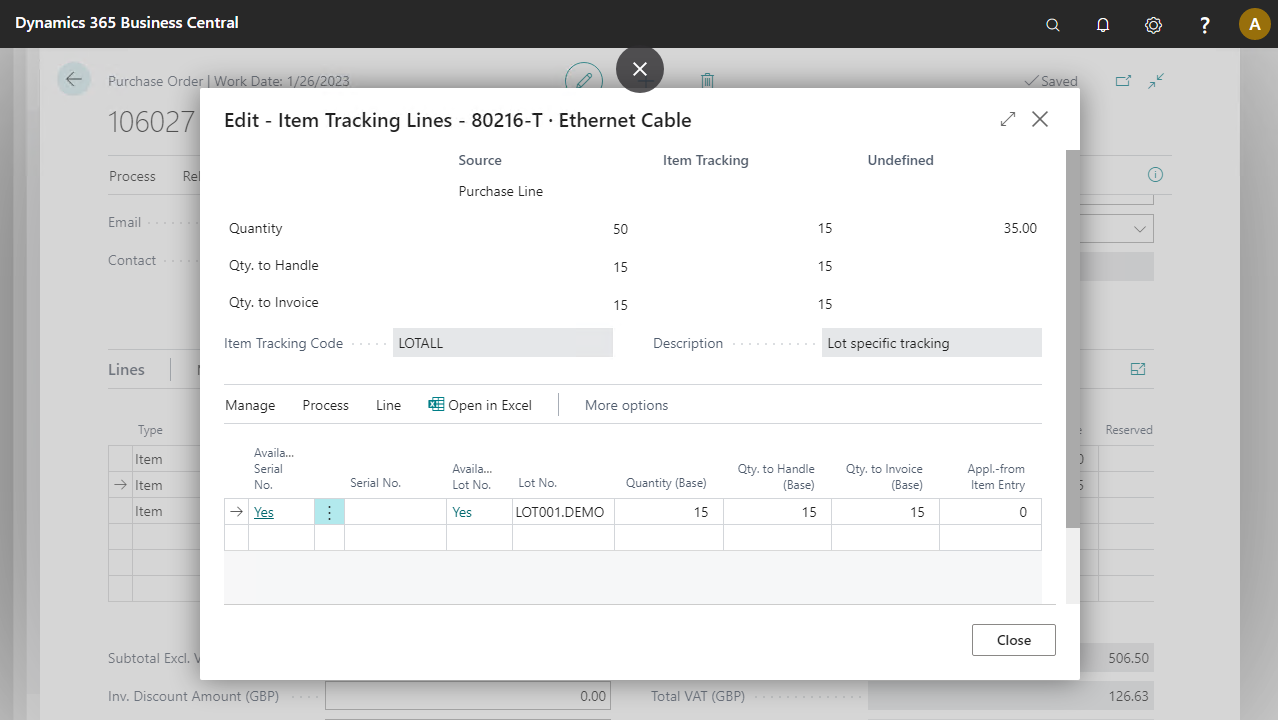Select the LOT001.DEMO lot number cell

point(563,512)
